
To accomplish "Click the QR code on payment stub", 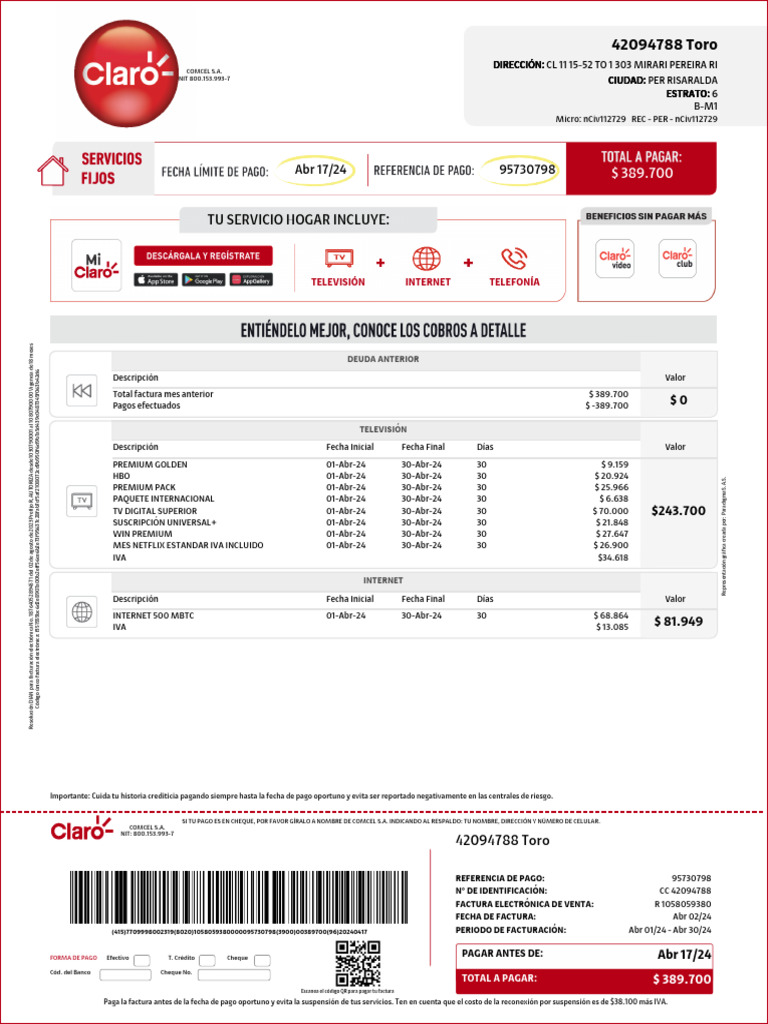I will tap(358, 963).
